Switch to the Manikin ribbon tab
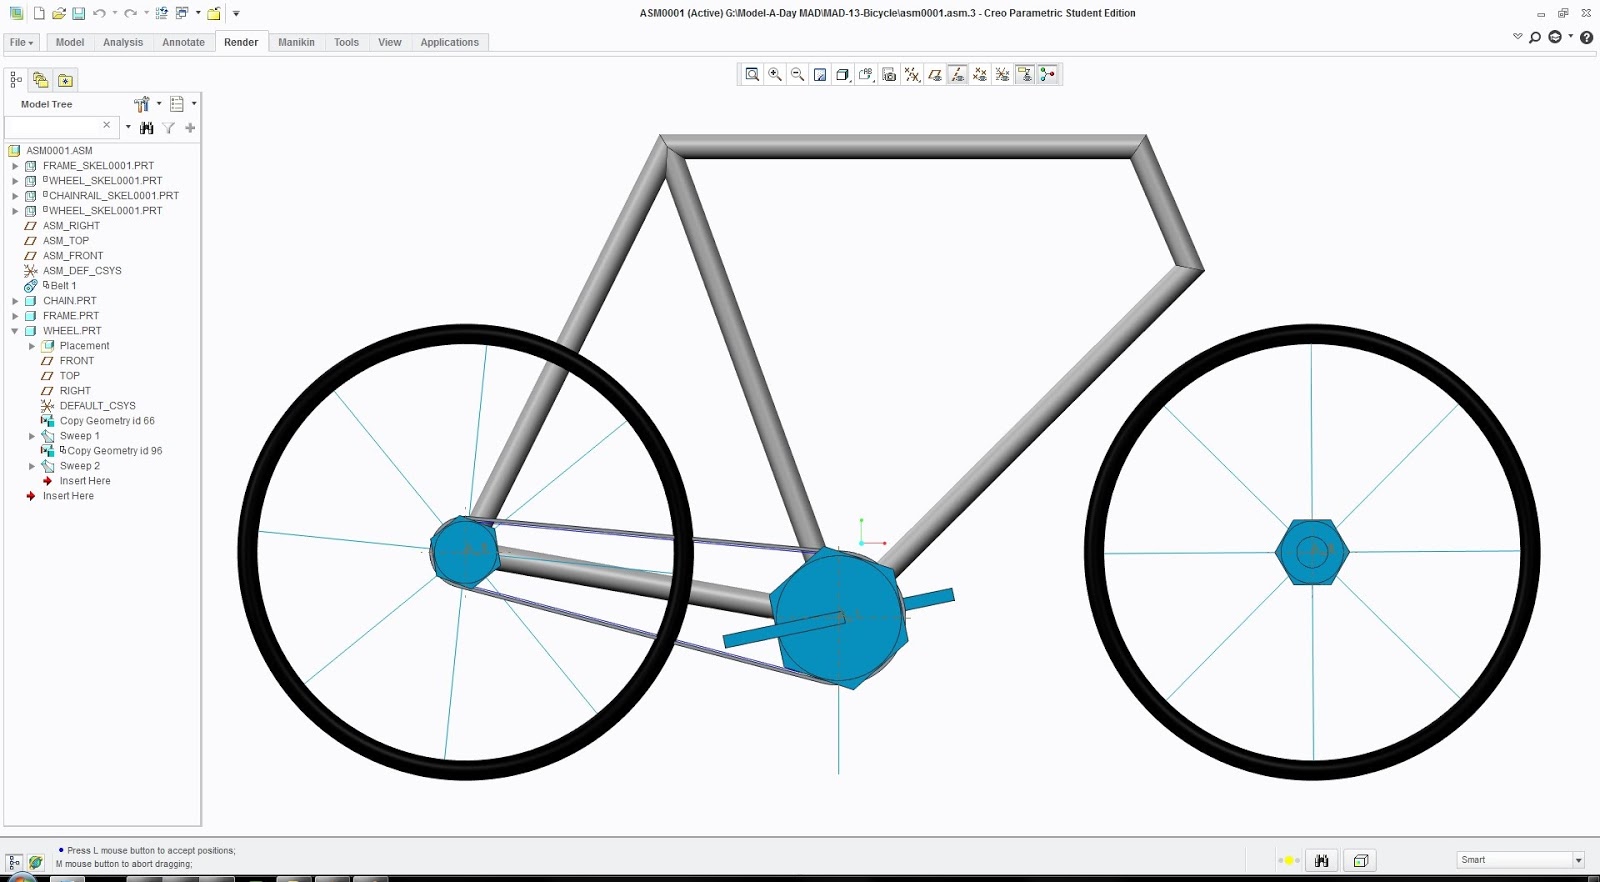 296,42
